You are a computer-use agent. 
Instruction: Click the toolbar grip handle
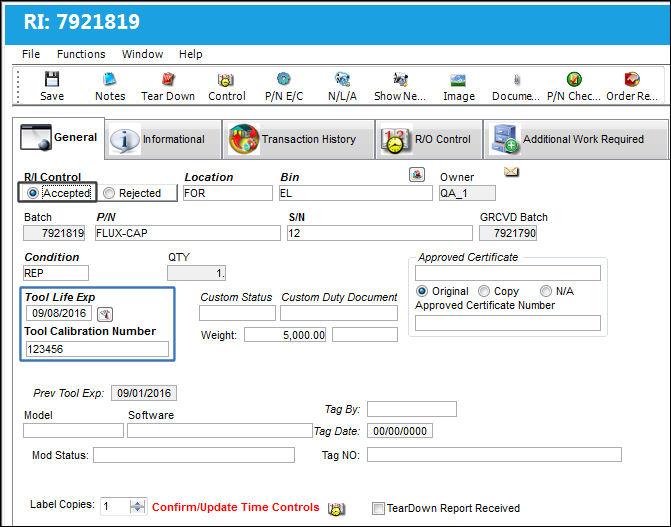[18, 87]
